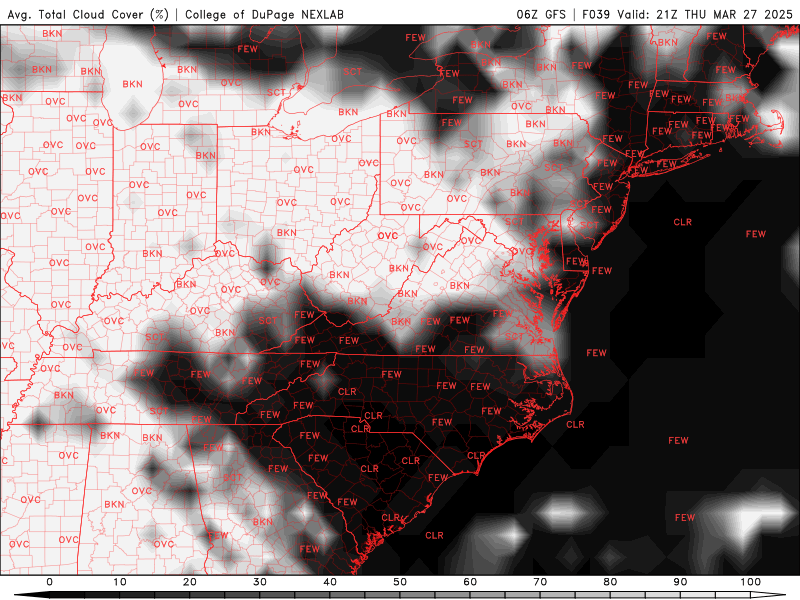Click the 10 value on the color scale
This screenshot has height=600, width=800.
pos(119,582)
